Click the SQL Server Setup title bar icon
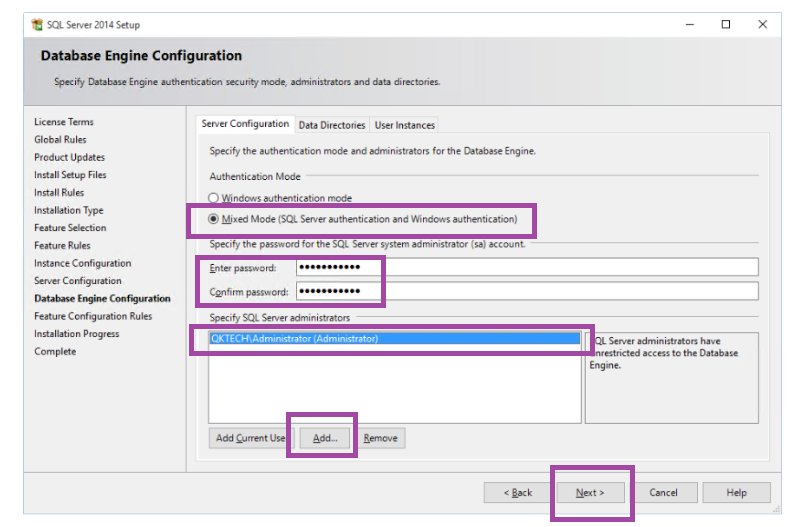Screen dimensions: 792x527 [37, 24]
